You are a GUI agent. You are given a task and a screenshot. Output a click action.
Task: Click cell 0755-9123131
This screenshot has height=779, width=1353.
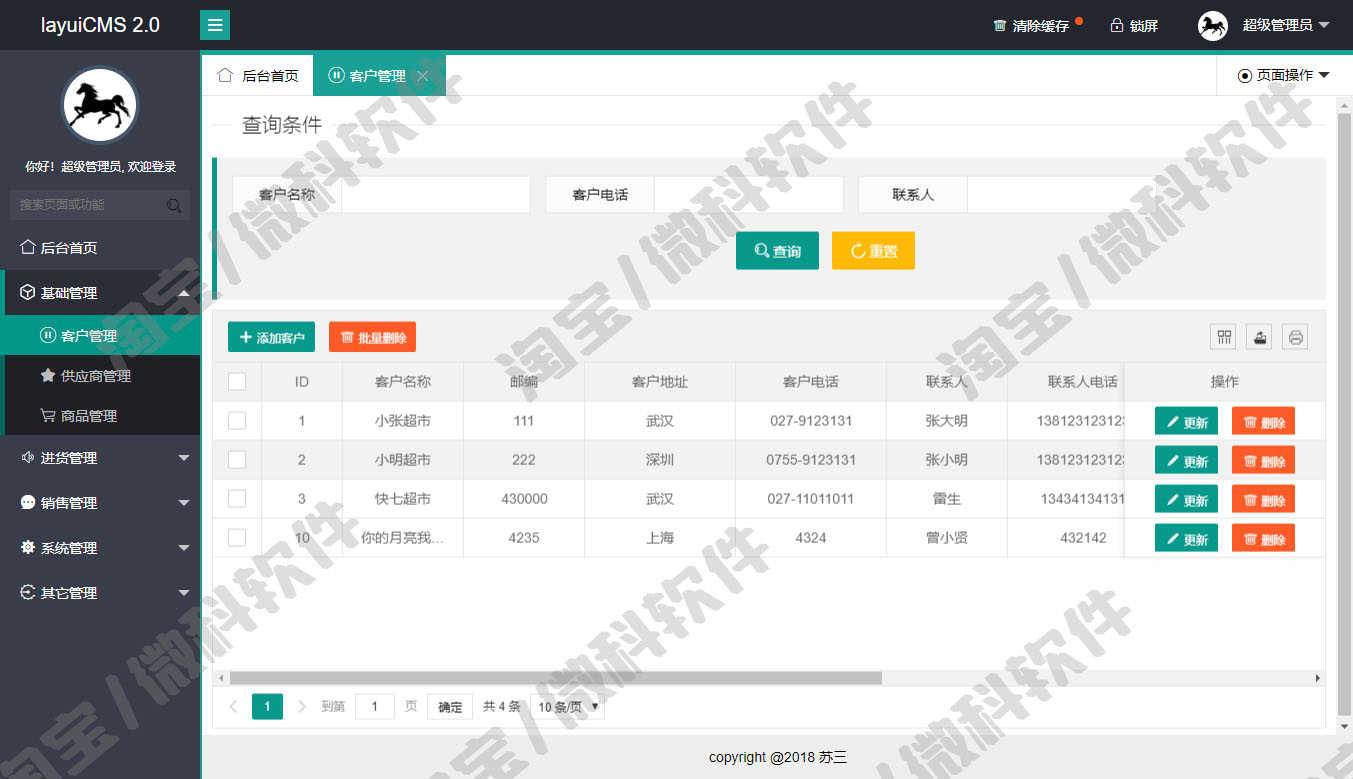pyautogui.click(x=811, y=460)
